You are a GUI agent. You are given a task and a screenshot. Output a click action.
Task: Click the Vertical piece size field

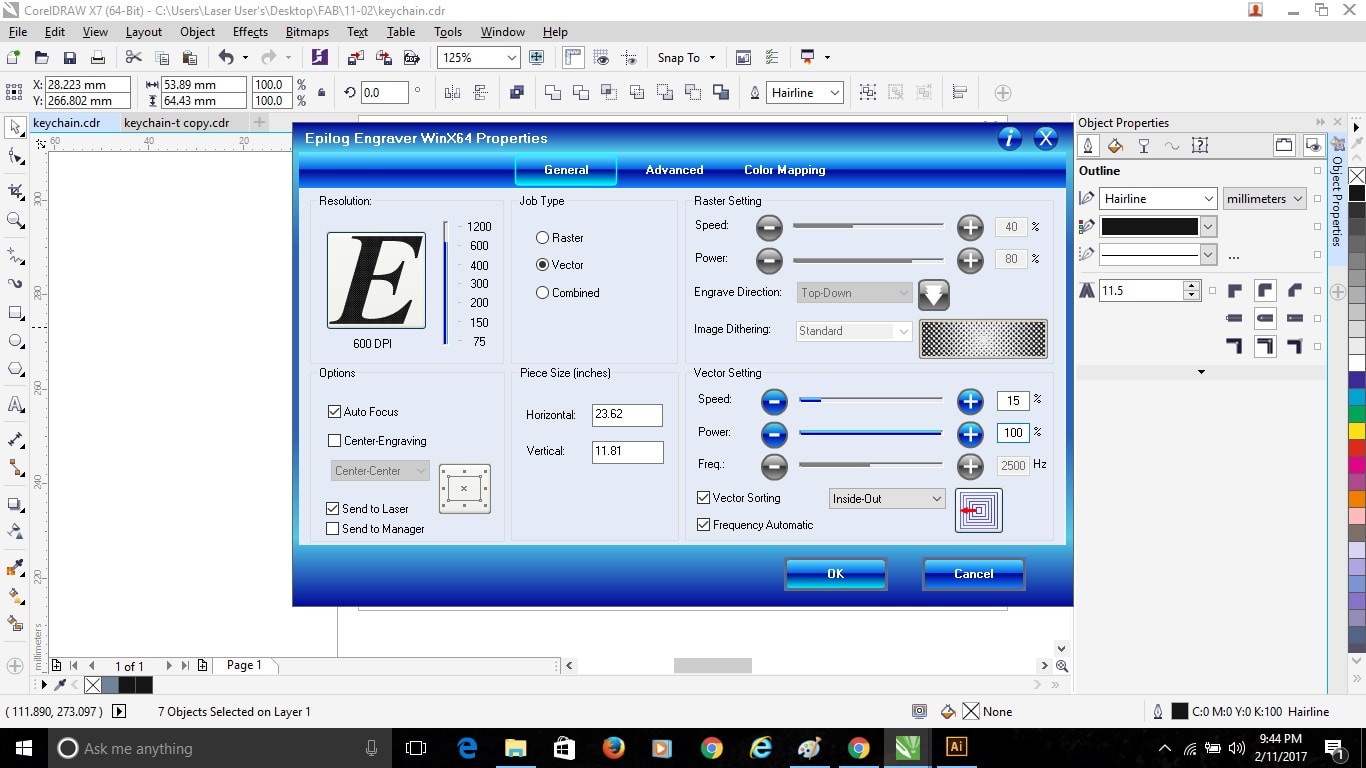click(627, 451)
